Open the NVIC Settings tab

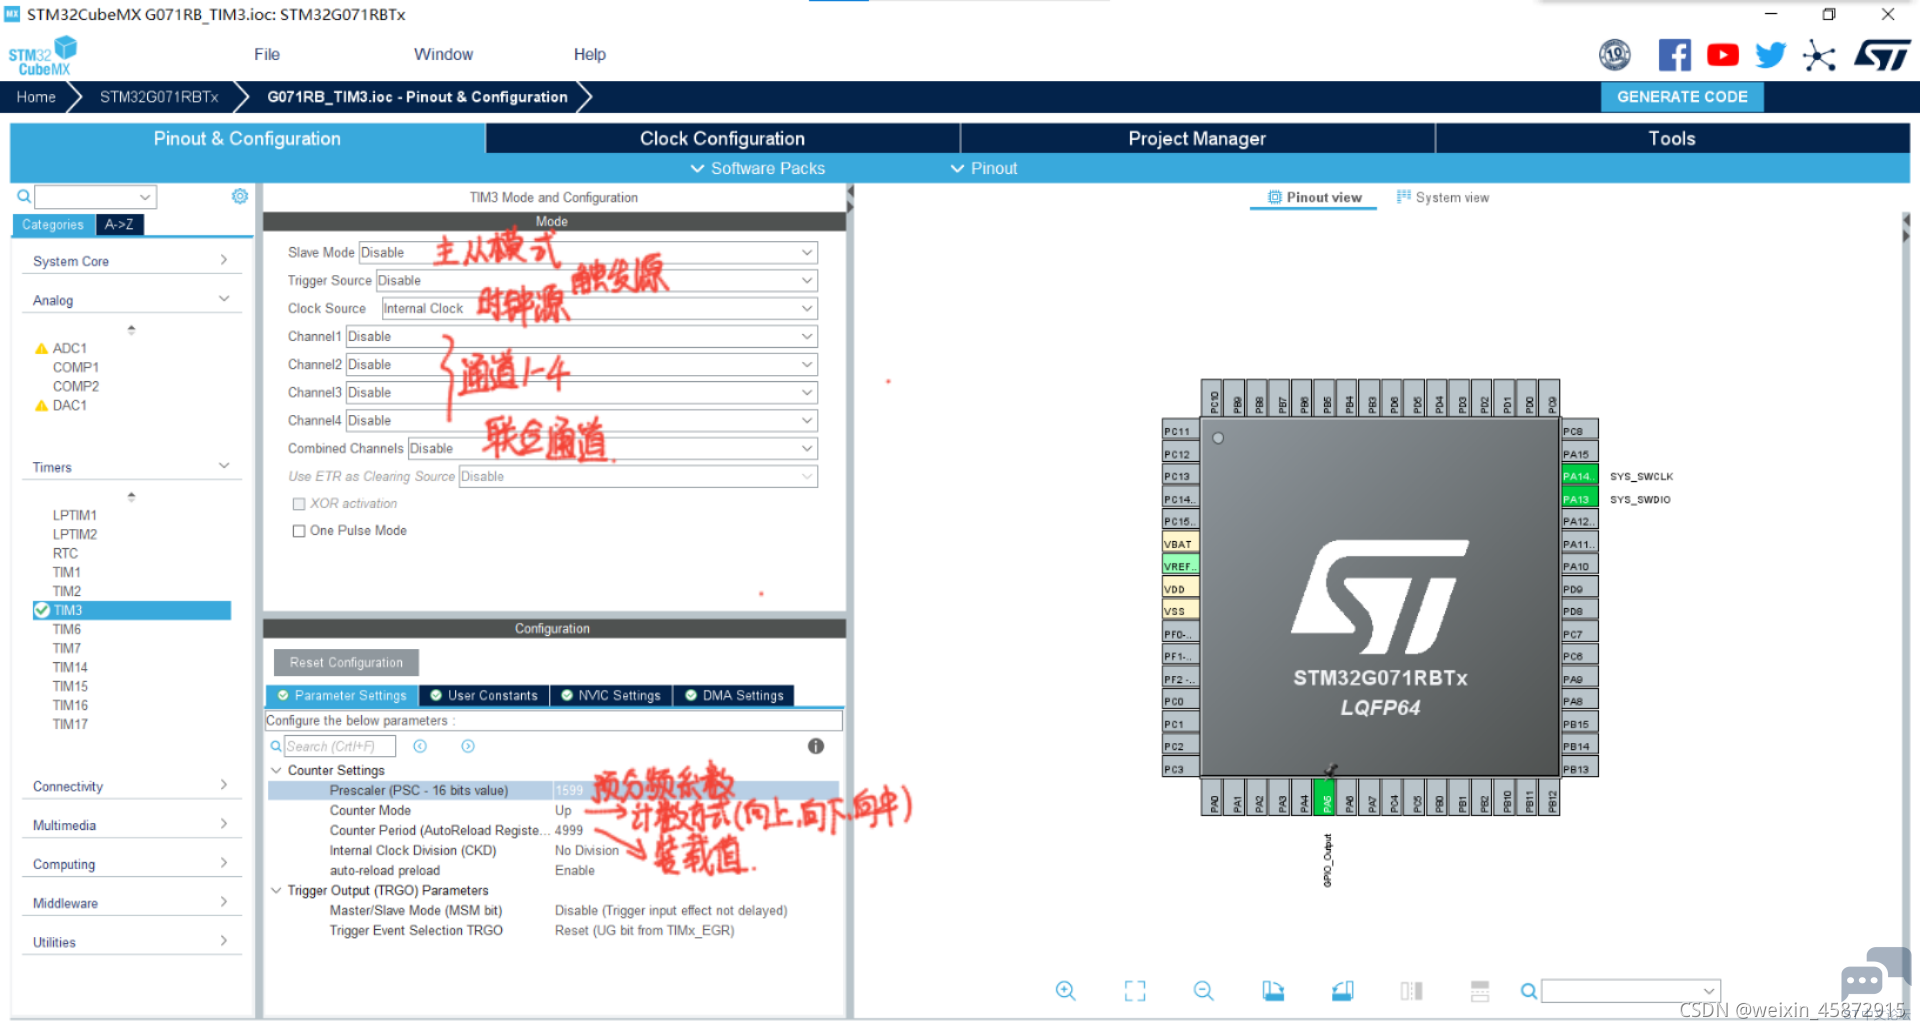(611, 695)
